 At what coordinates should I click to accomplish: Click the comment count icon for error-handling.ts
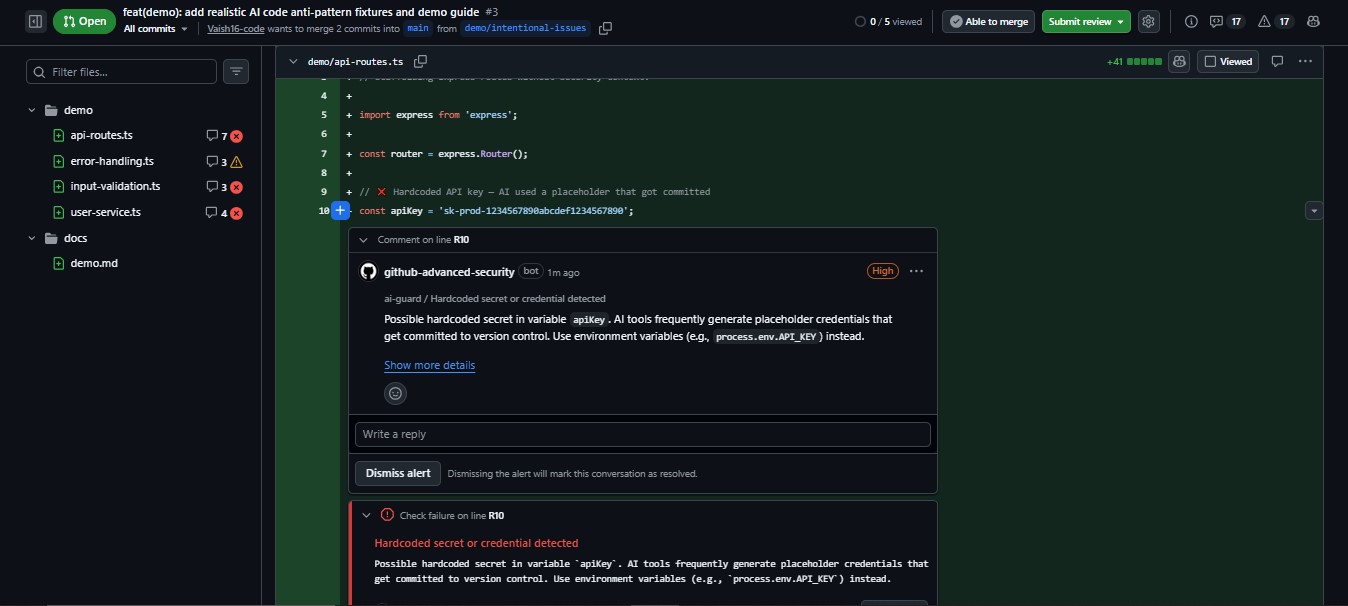(x=211, y=161)
